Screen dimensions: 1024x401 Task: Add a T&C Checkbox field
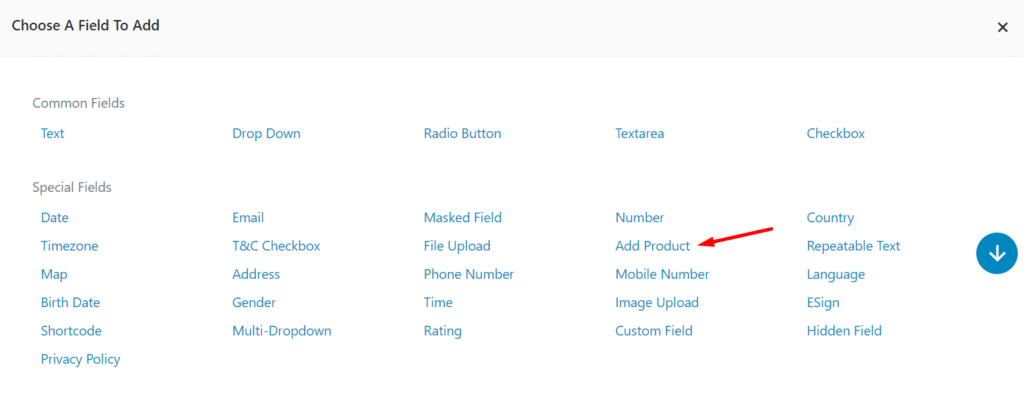(x=276, y=246)
